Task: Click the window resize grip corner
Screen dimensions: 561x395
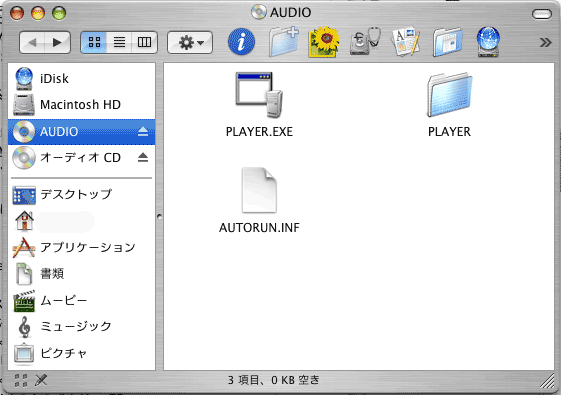Action: (547, 381)
